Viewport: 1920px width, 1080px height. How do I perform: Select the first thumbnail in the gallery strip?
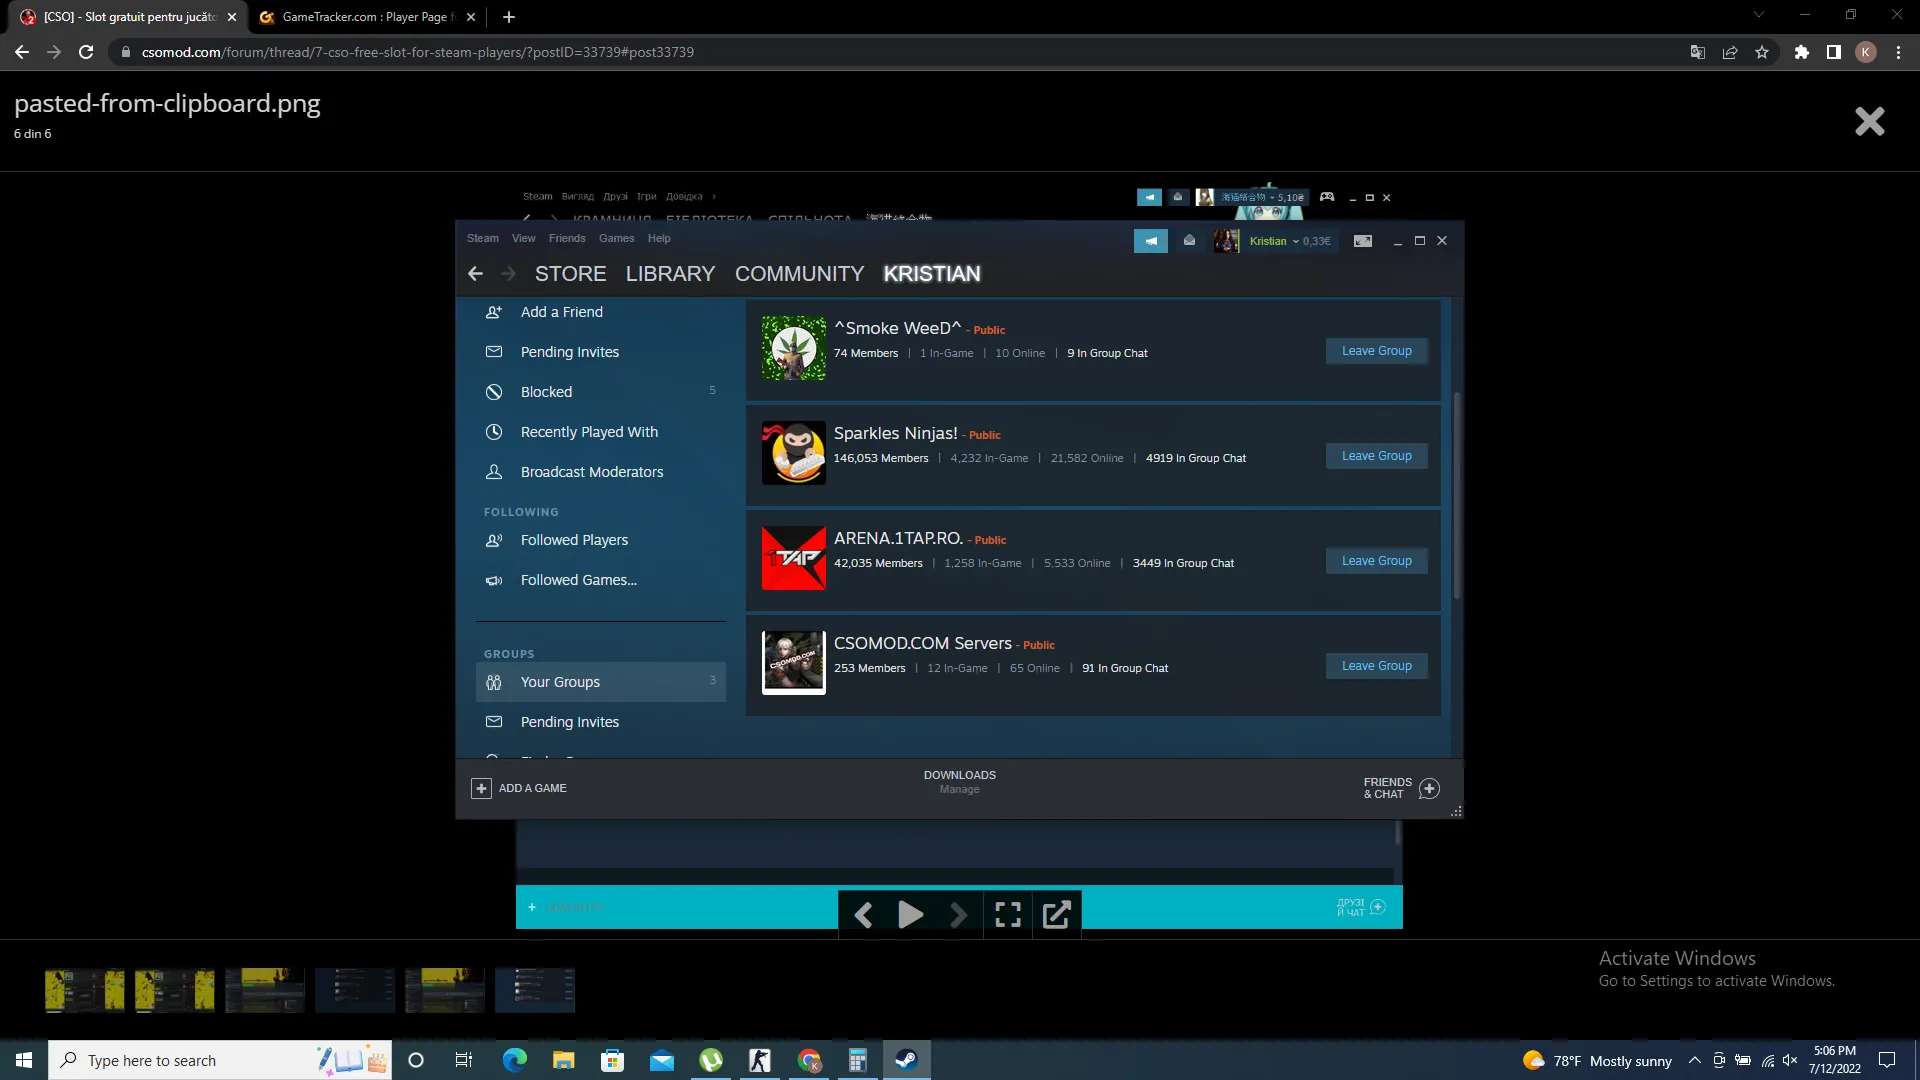[85, 990]
